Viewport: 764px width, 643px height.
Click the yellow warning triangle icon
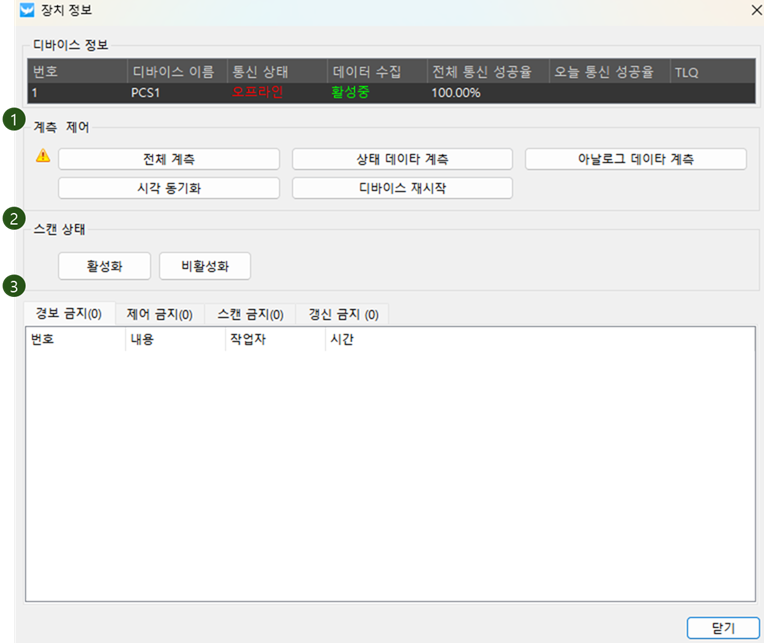(x=43, y=156)
